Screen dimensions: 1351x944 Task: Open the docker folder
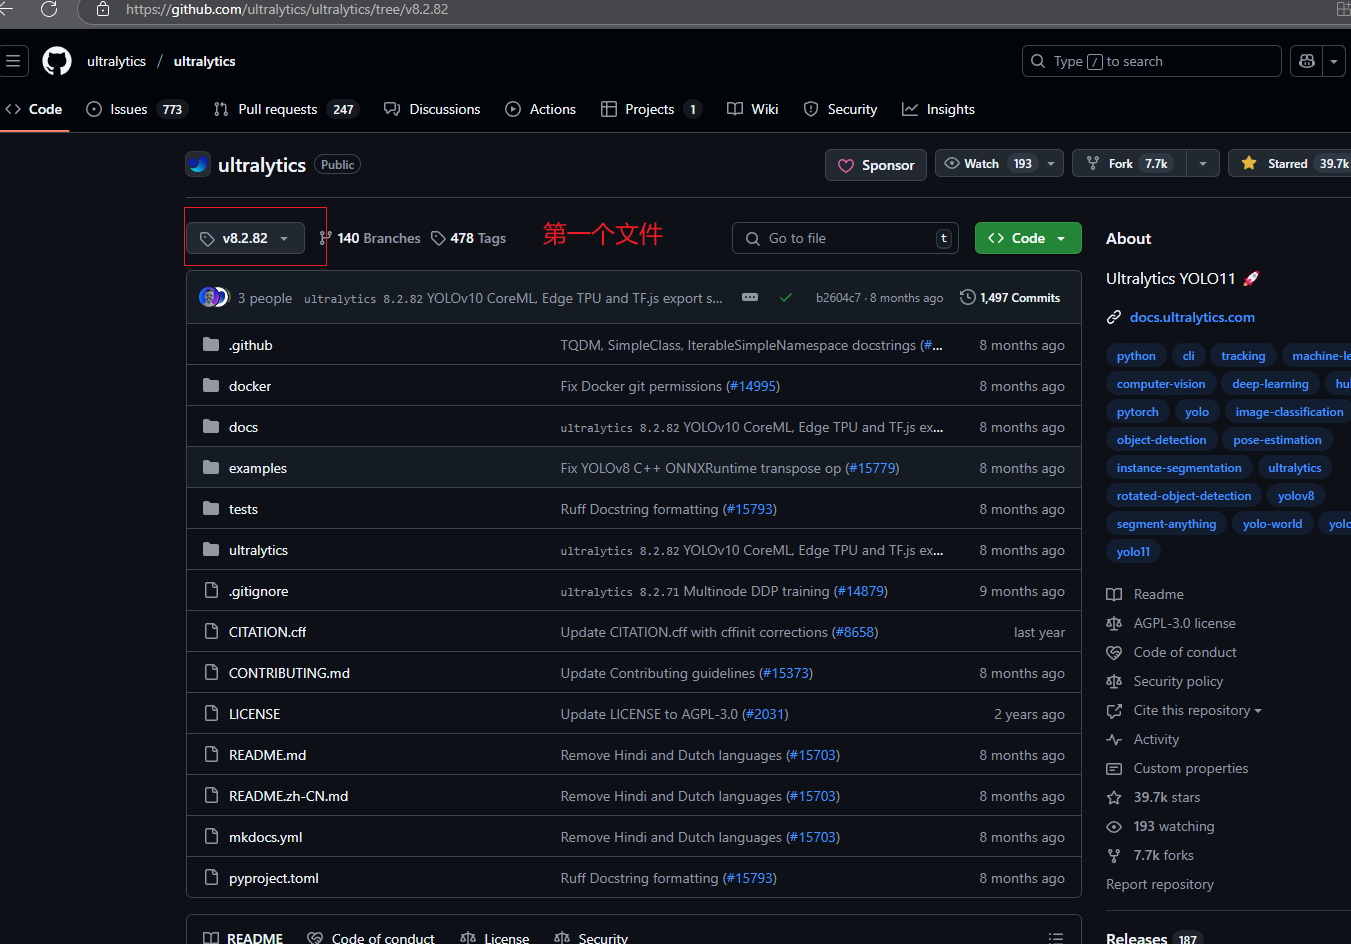point(250,386)
